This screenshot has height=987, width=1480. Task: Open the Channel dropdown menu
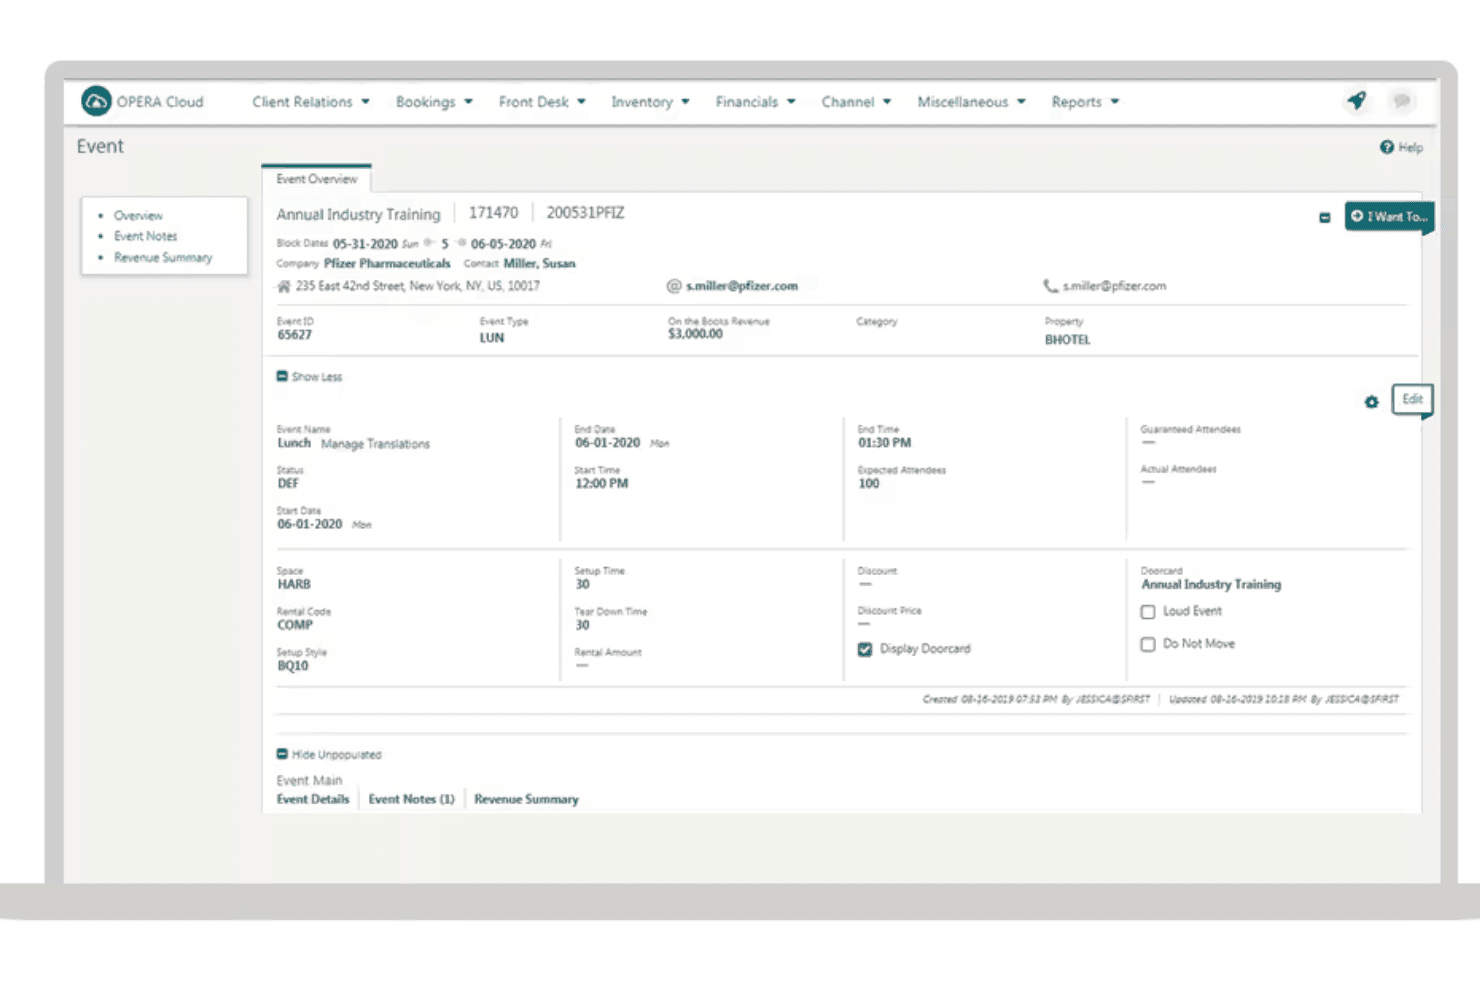(856, 102)
